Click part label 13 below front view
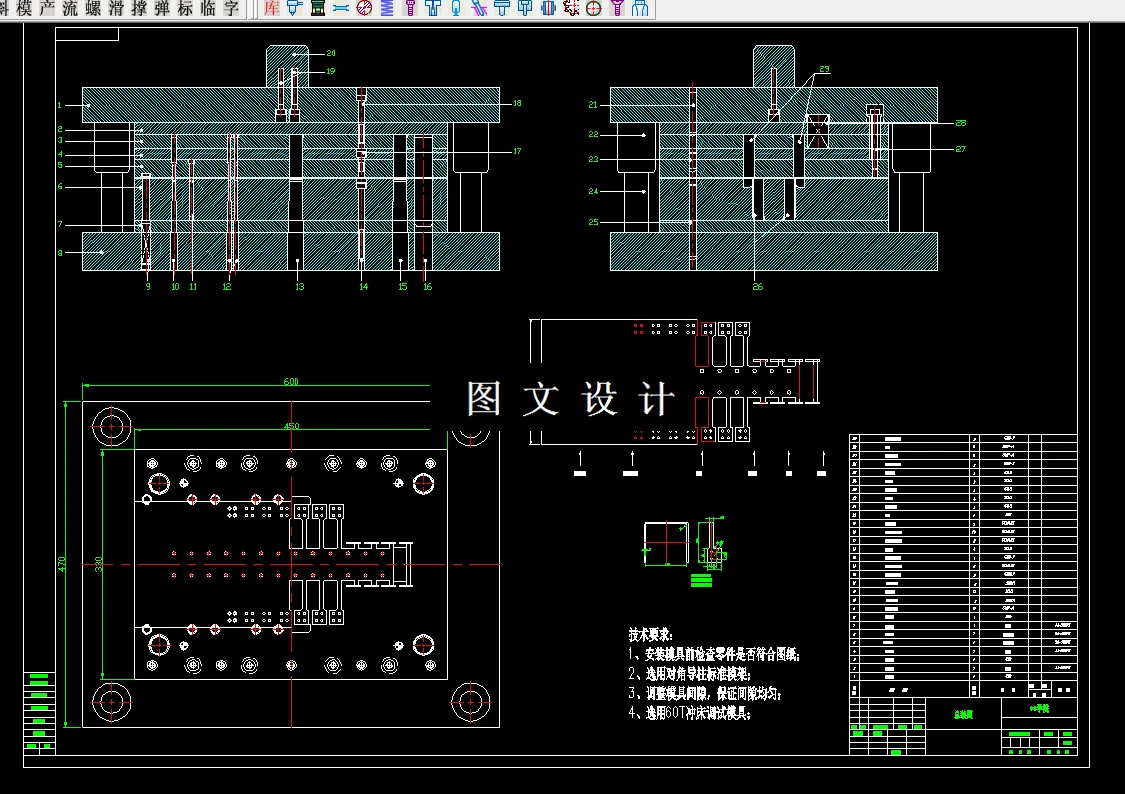This screenshot has height=794, width=1125. (299, 286)
